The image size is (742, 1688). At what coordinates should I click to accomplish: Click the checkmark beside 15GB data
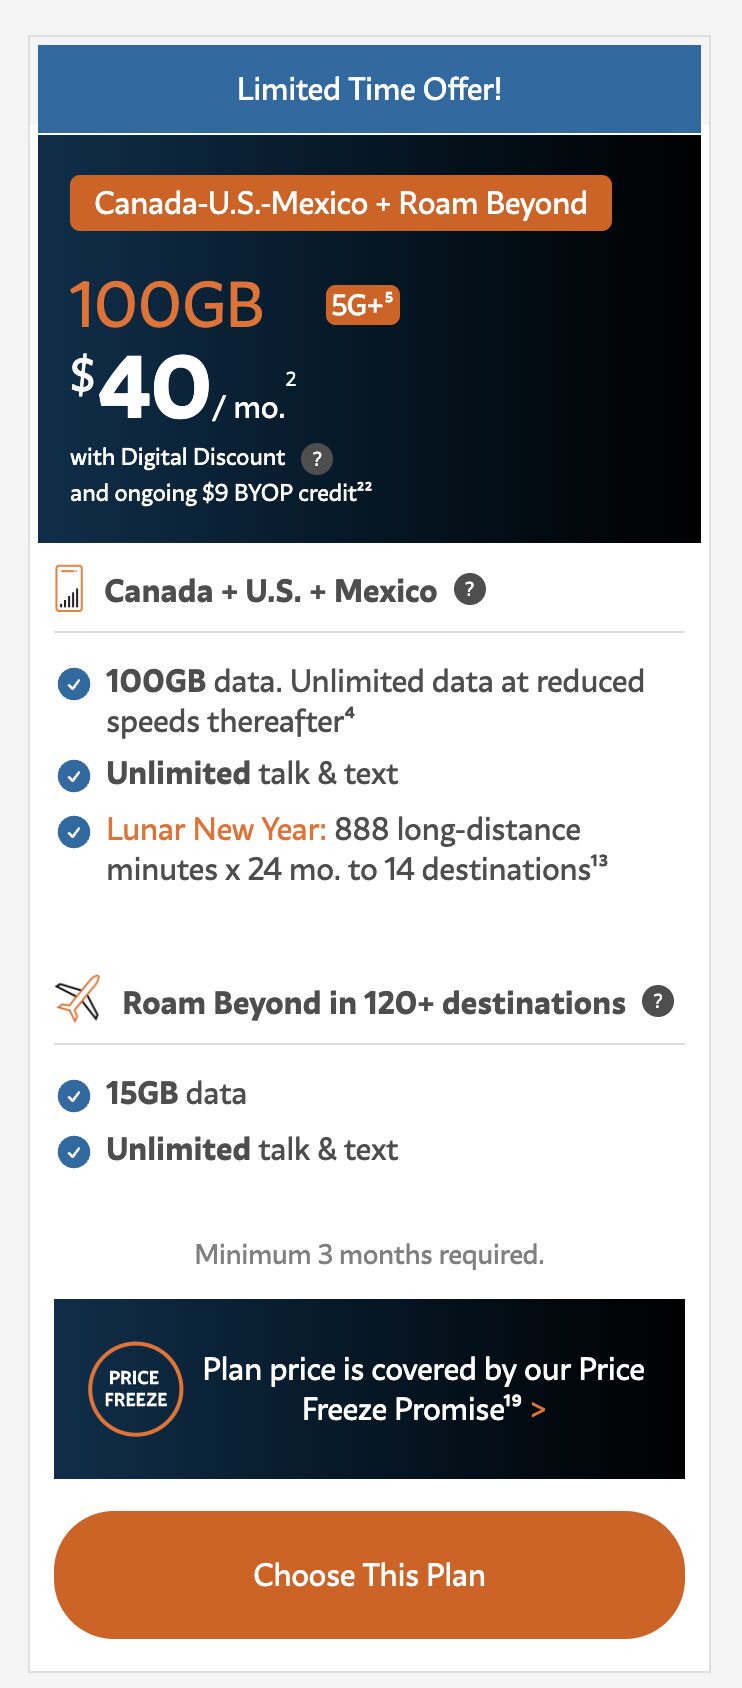(74, 1096)
